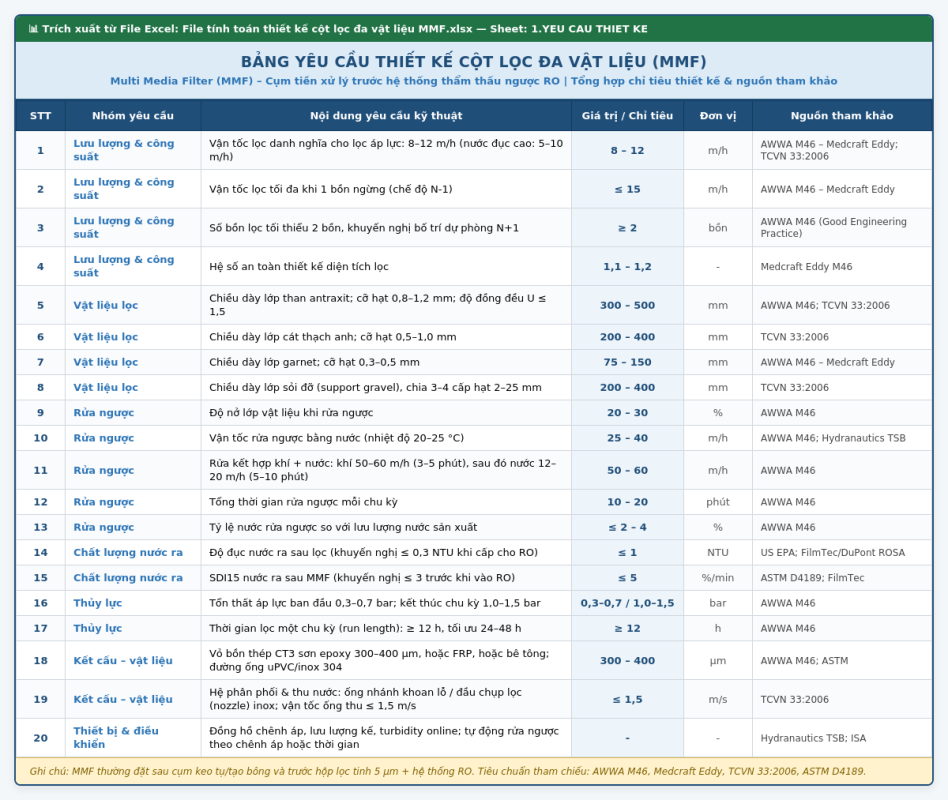Click the description 'Hệ số an toàn thiết kế diện tích lọc'
Viewport: 948px width, 800px height.
point(299,267)
